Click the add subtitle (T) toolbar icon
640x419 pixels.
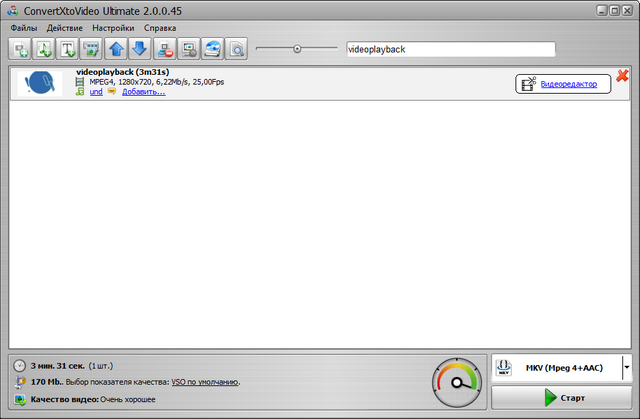68,48
